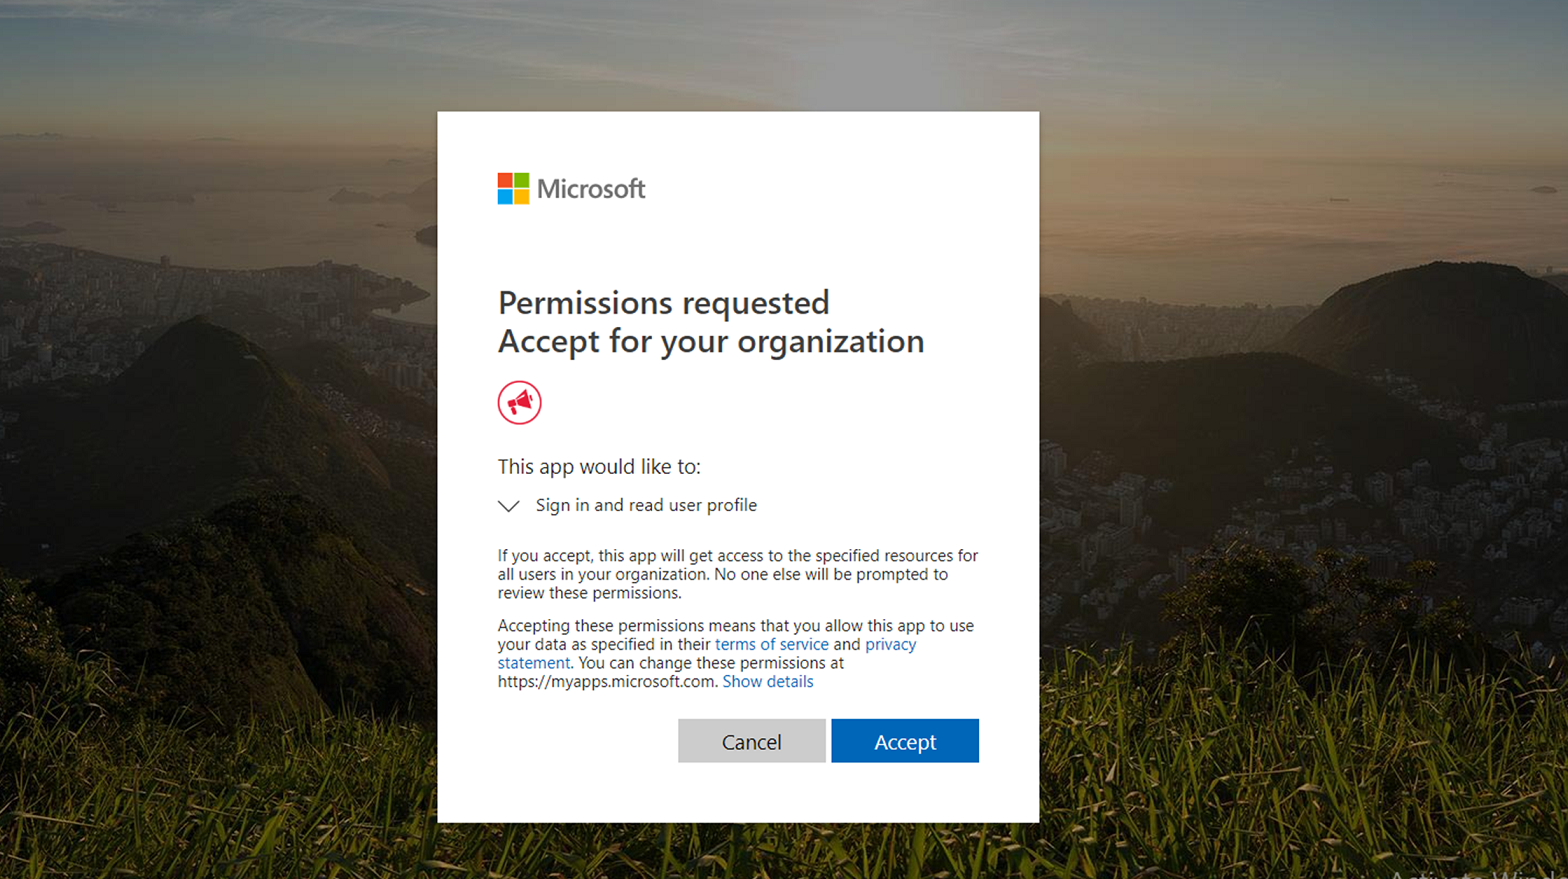Select 'Sign in and read user profile' permission

[646, 505]
